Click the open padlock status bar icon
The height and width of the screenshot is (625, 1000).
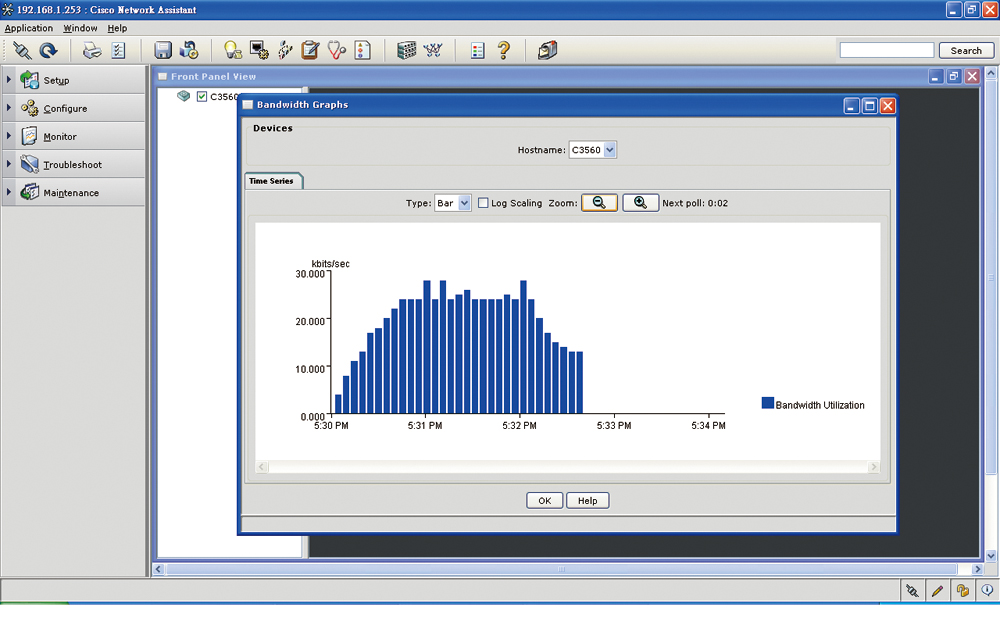[962, 591]
